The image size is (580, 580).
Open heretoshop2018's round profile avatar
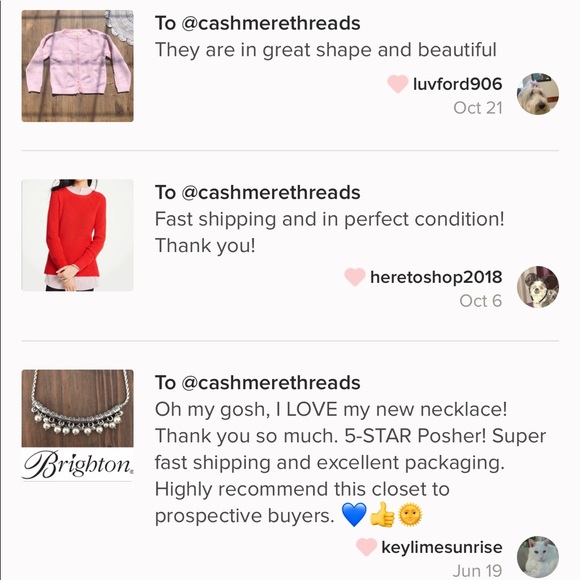(x=537, y=287)
